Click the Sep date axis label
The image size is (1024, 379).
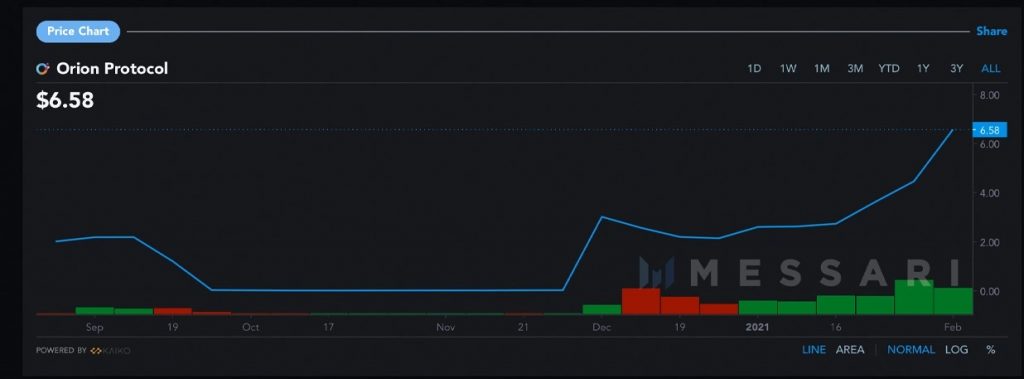[95, 327]
